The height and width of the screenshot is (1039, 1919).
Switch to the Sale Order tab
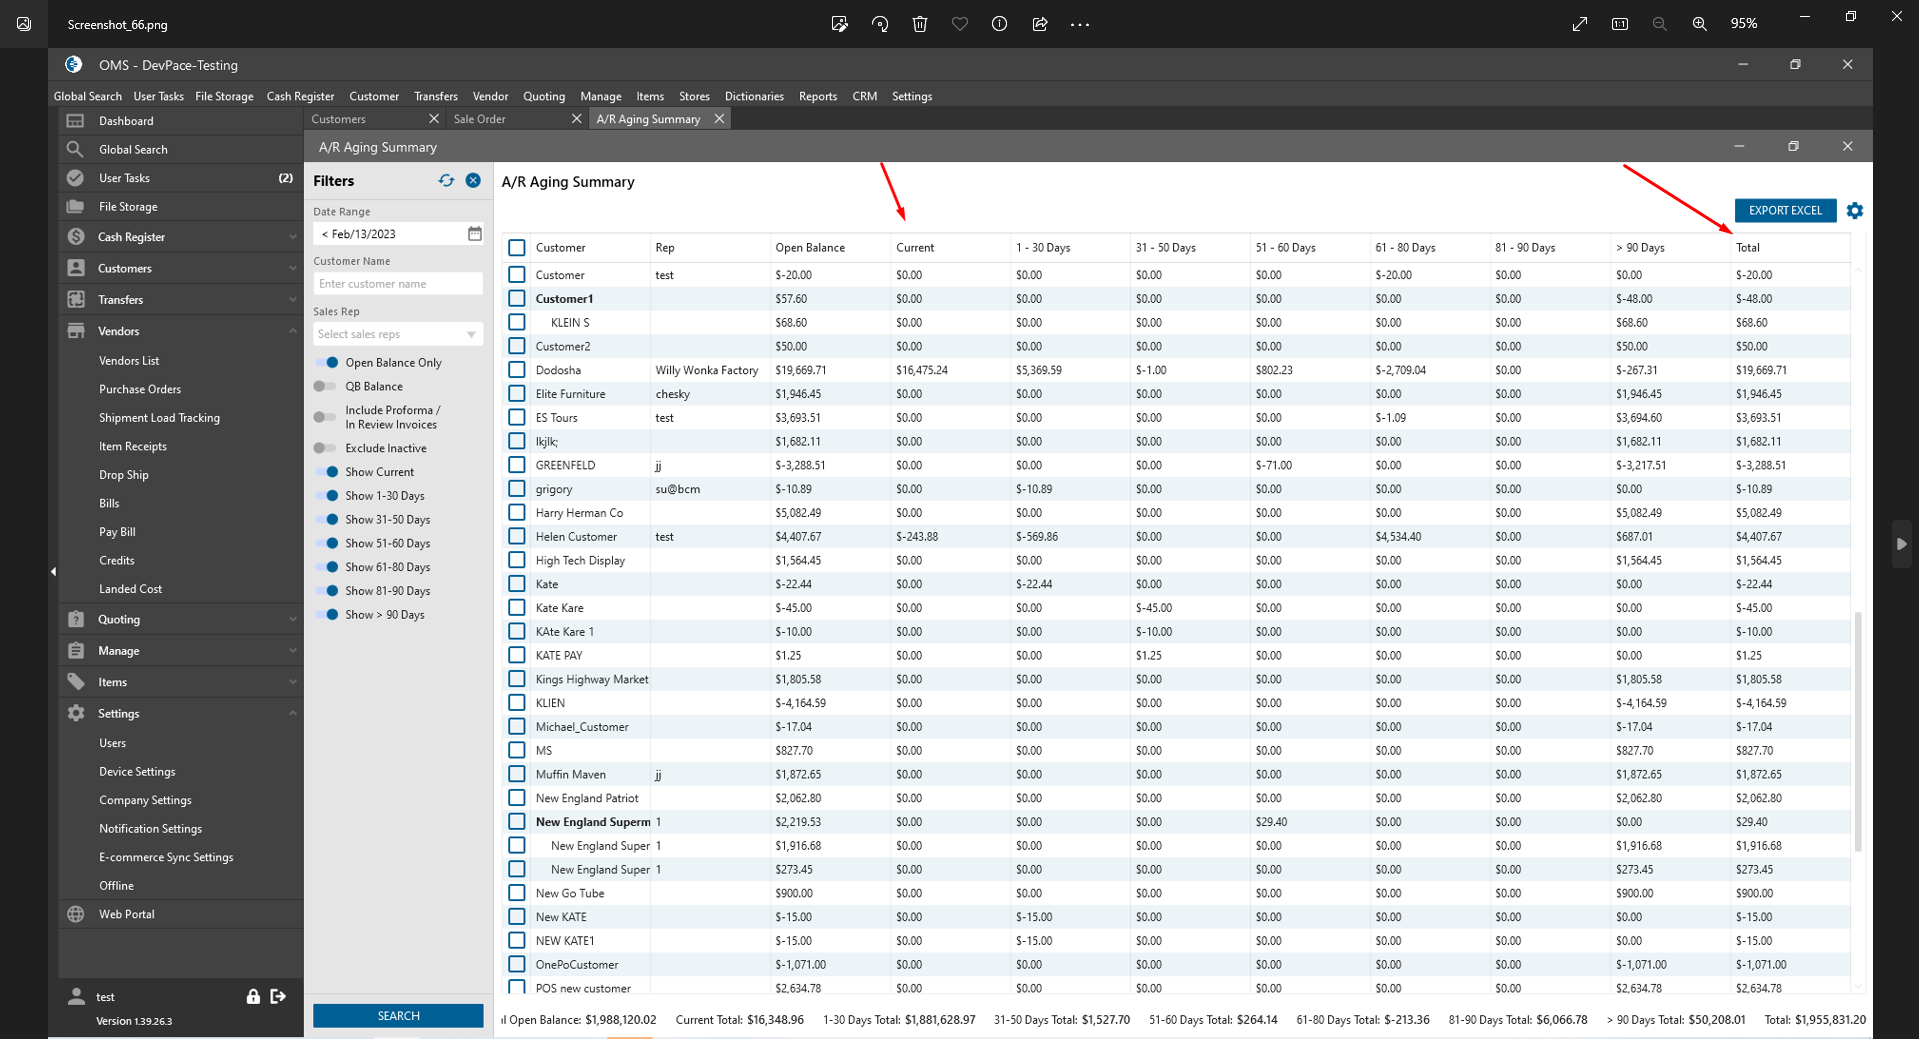[x=480, y=119]
